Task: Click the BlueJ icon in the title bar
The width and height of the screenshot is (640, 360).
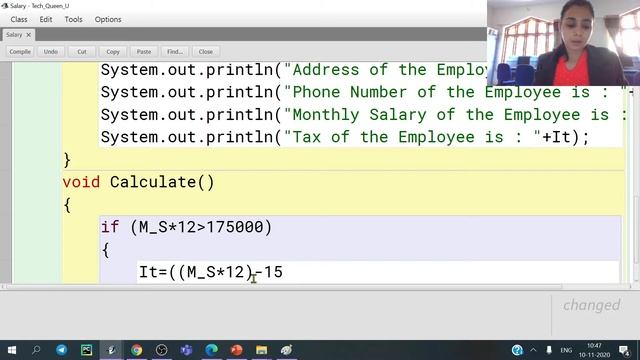Action: [x=5, y=6]
